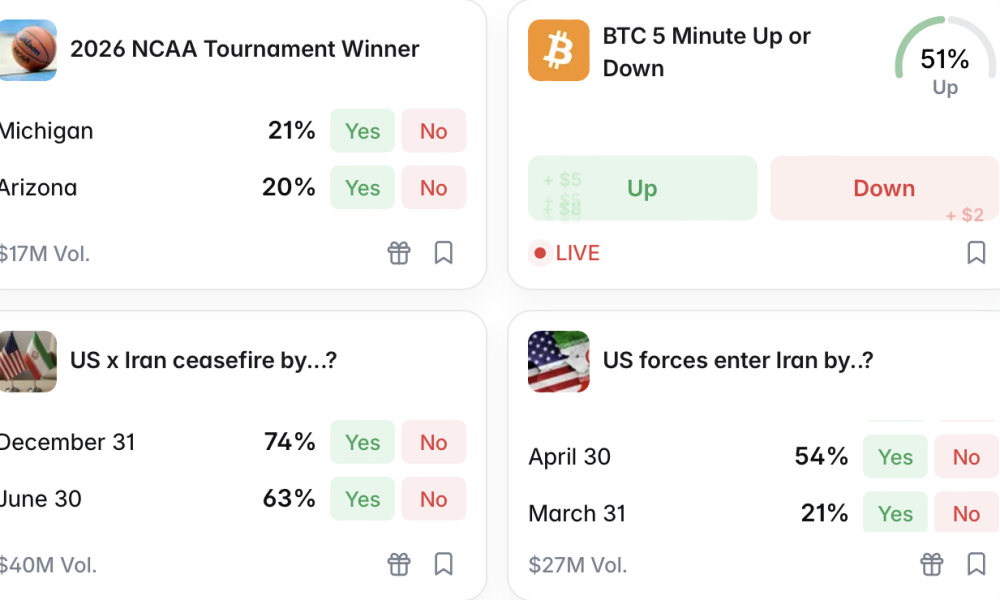Choose Yes on ceasefire by December 31
This screenshot has width=1000, height=600.
tap(362, 442)
